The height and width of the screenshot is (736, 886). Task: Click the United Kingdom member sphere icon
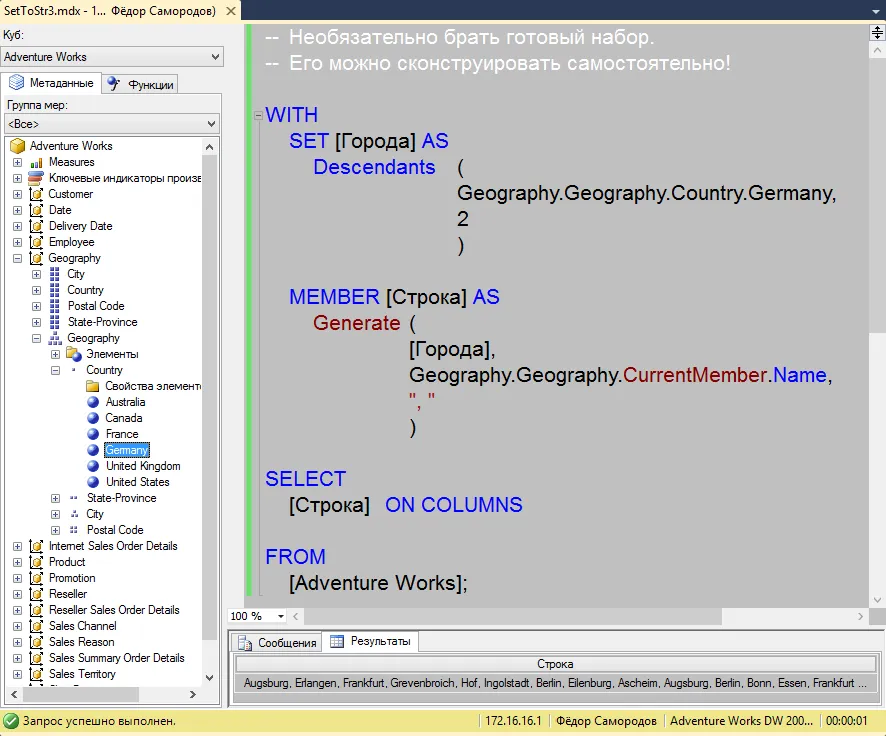pyautogui.click(x=93, y=466)
